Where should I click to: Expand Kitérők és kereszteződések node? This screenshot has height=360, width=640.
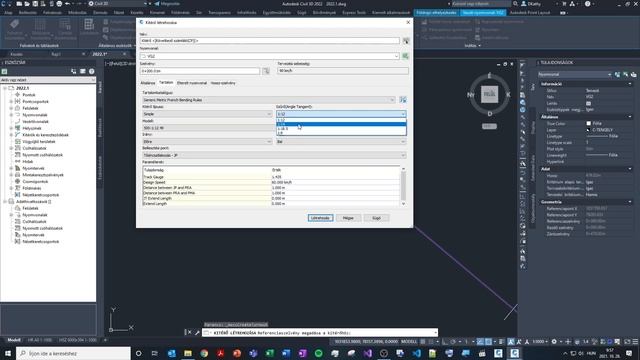pyautogui.click(x=11, y=135)
